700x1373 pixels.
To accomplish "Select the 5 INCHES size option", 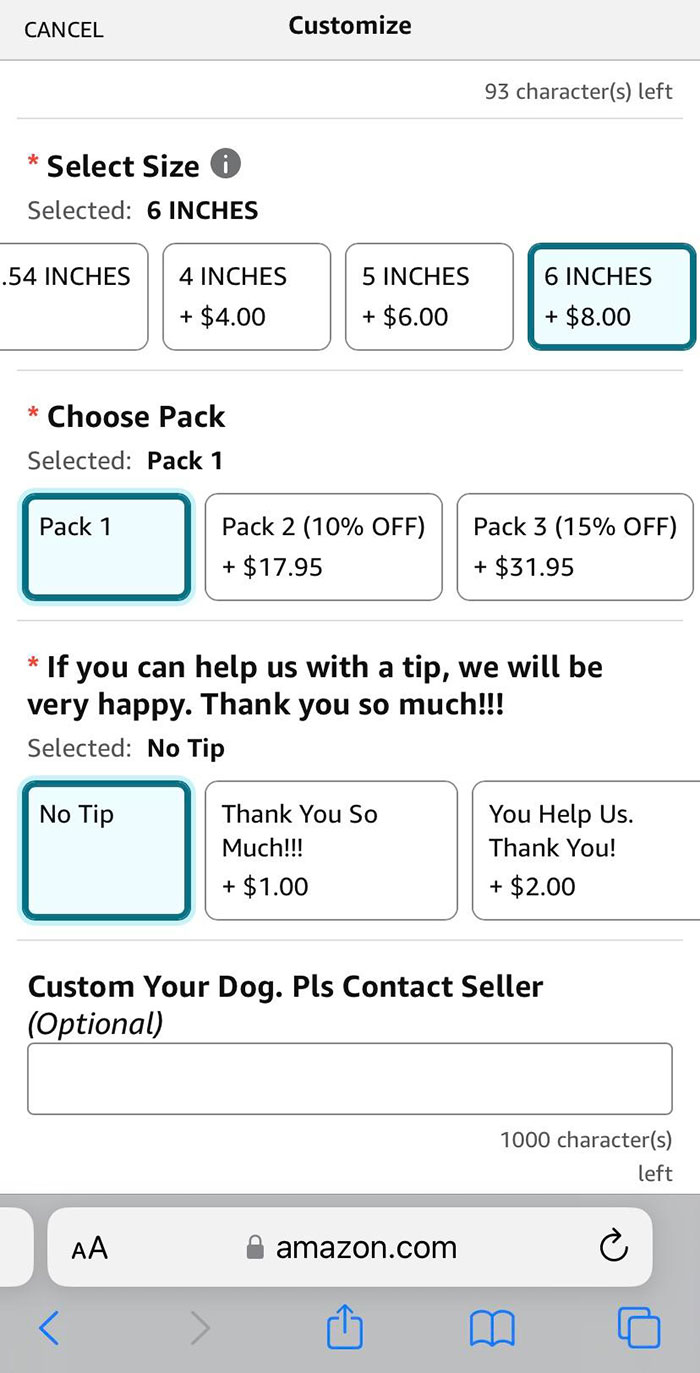I will 429,296.
